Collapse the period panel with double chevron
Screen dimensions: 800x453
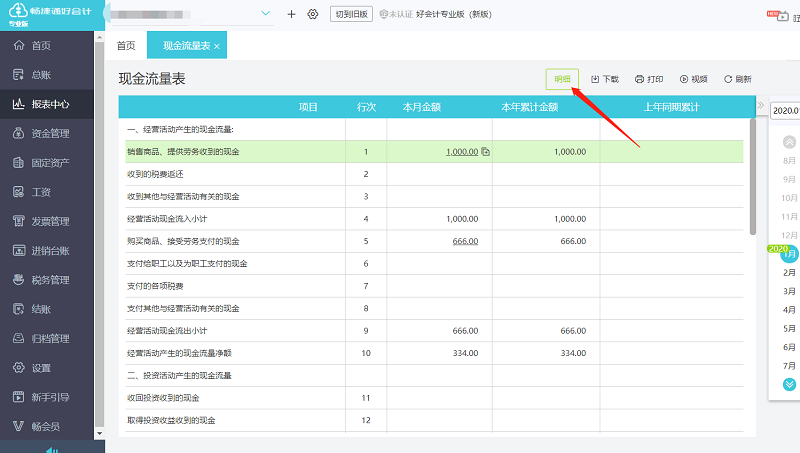click(x=761, y=106)
